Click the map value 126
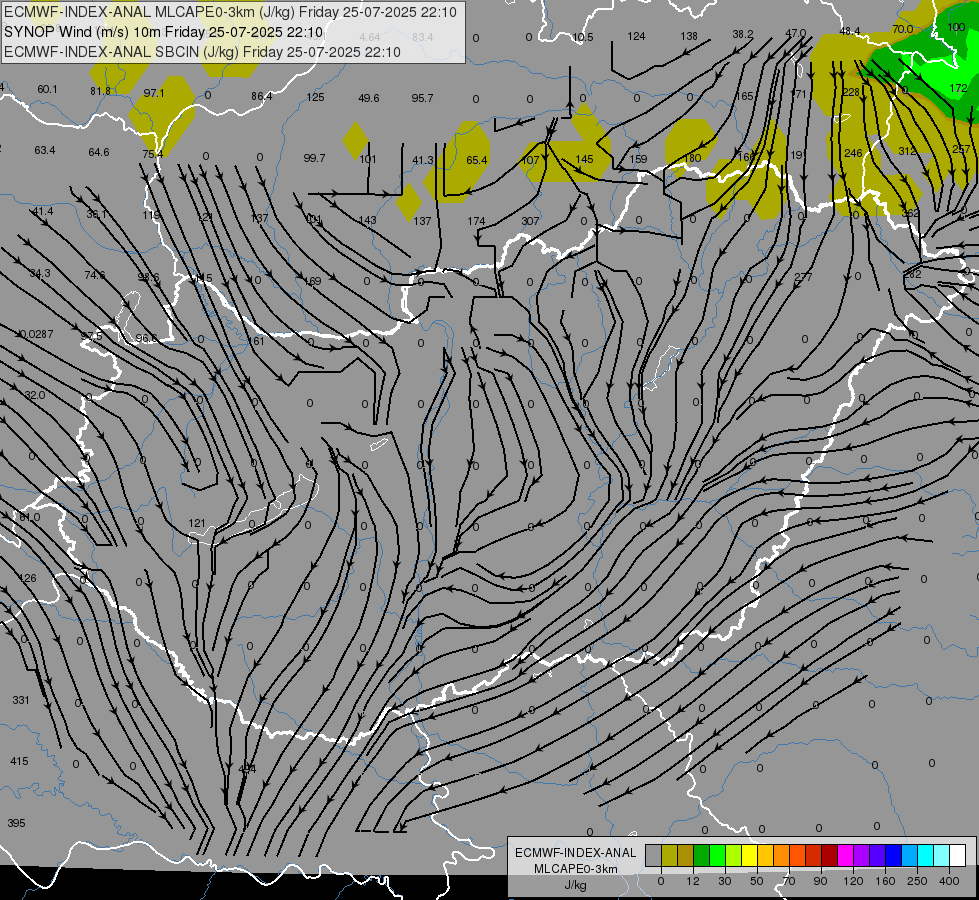 [27, 578]
